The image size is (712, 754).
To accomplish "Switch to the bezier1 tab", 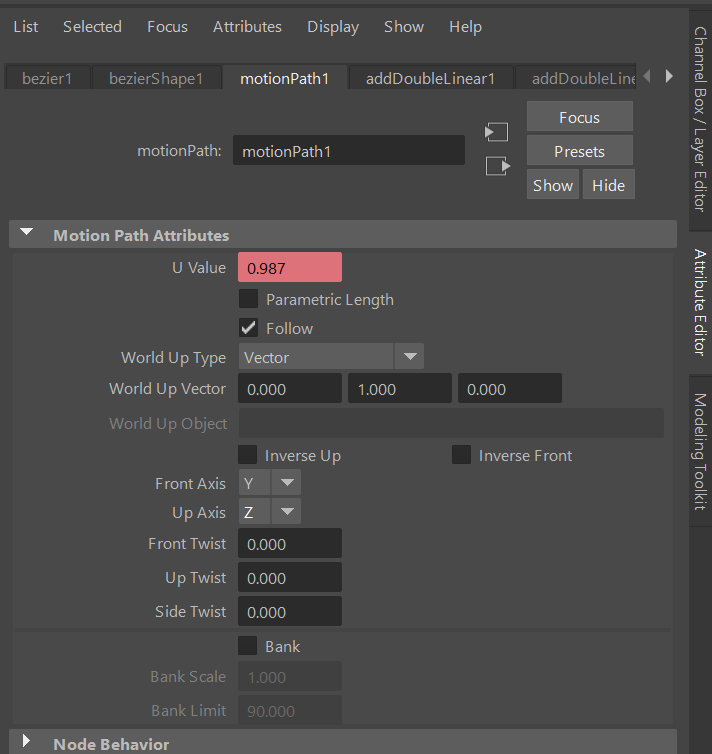I will (47, 78).
